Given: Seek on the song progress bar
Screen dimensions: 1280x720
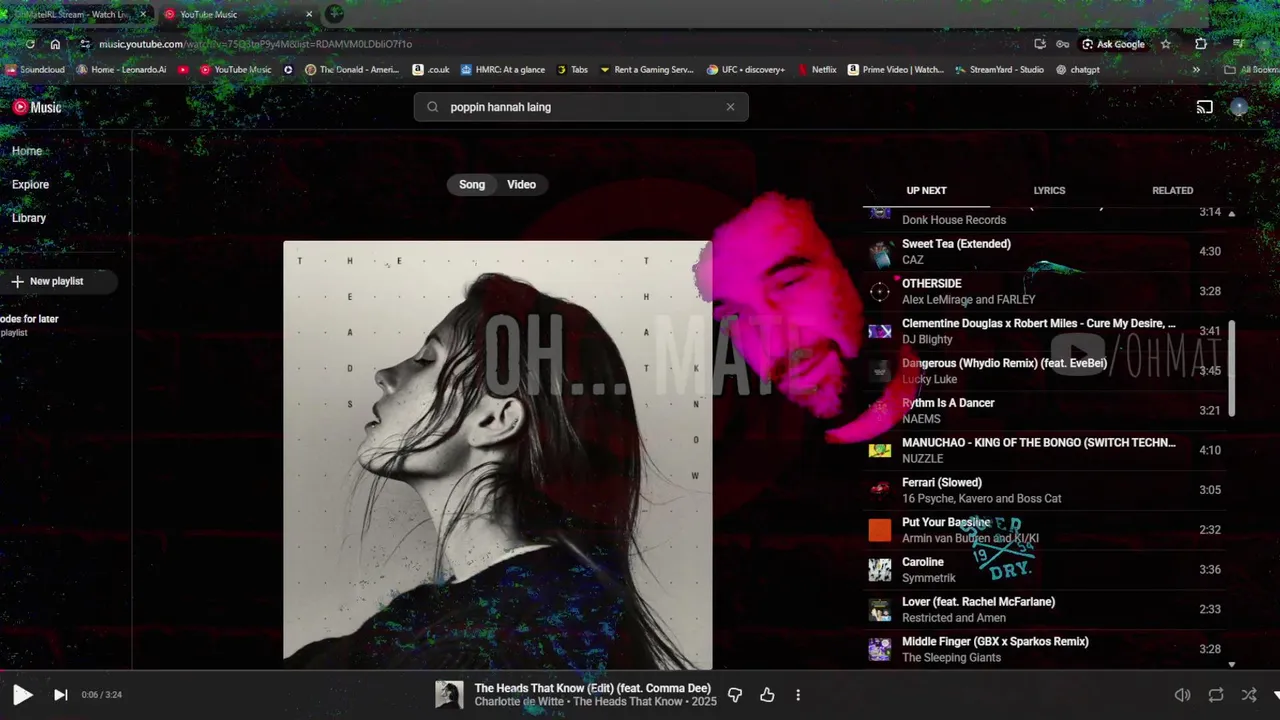Looking at the screenshot, I should 640,671.
